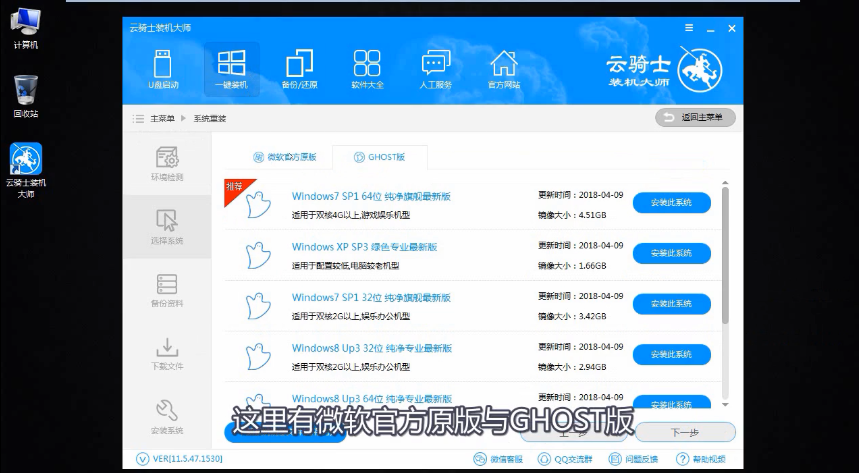Viewport: 859px width, 473px height.
Task: Open the U盘启动 tool
Action: pyautogui.click(x=163, y=70)
